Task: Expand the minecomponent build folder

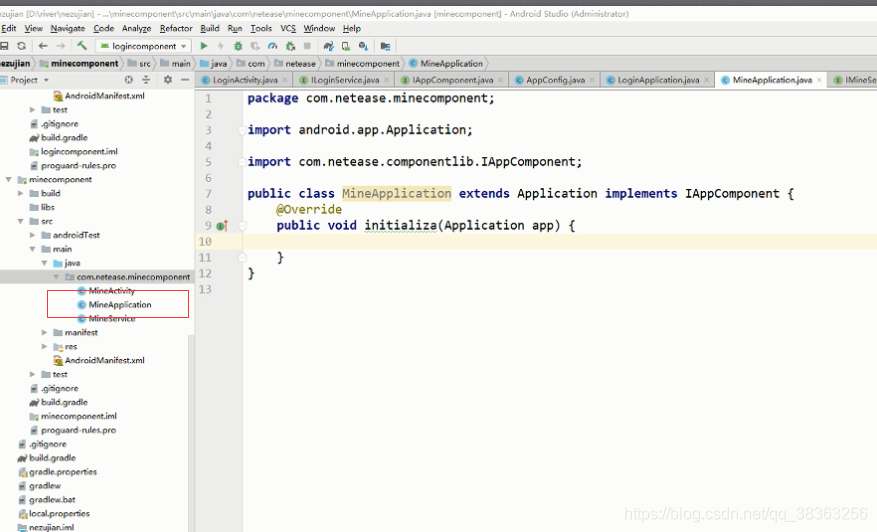Action: pos(20,194)
